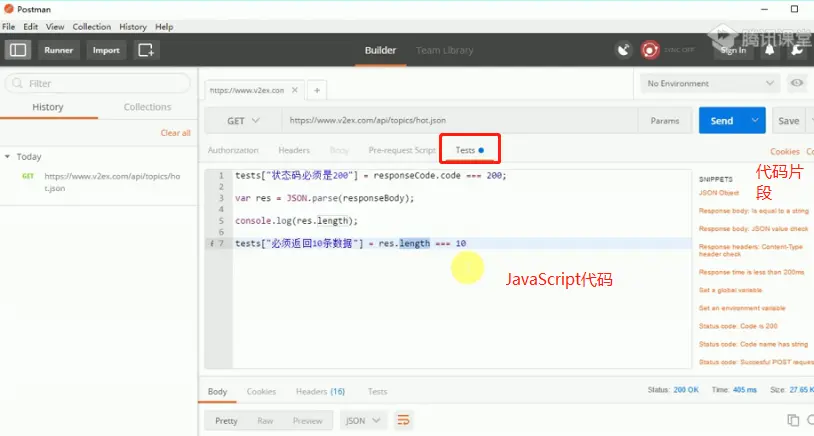The width and height of the screenshot is (814, 436).
Task: Select the response Body tab
Action: pyautogui.click(x=218, y=391)
